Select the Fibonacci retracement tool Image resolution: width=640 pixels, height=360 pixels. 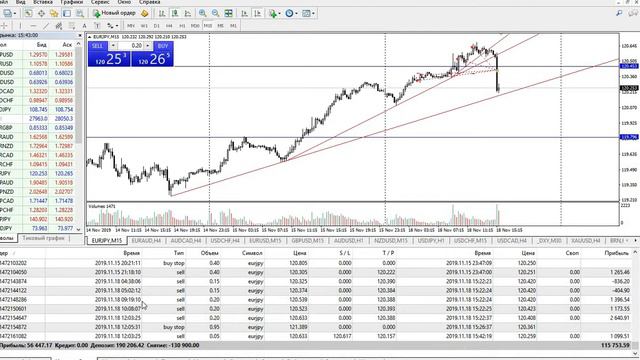[72, 26]
